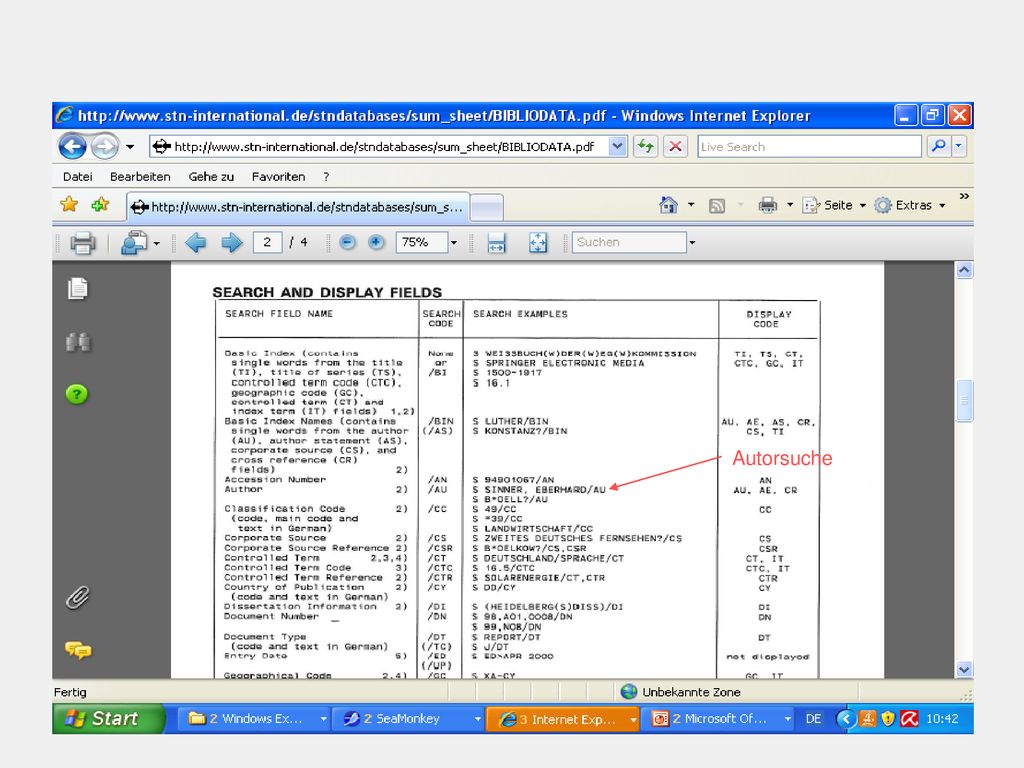Stop loading with the red X icon

pos(675,146)
